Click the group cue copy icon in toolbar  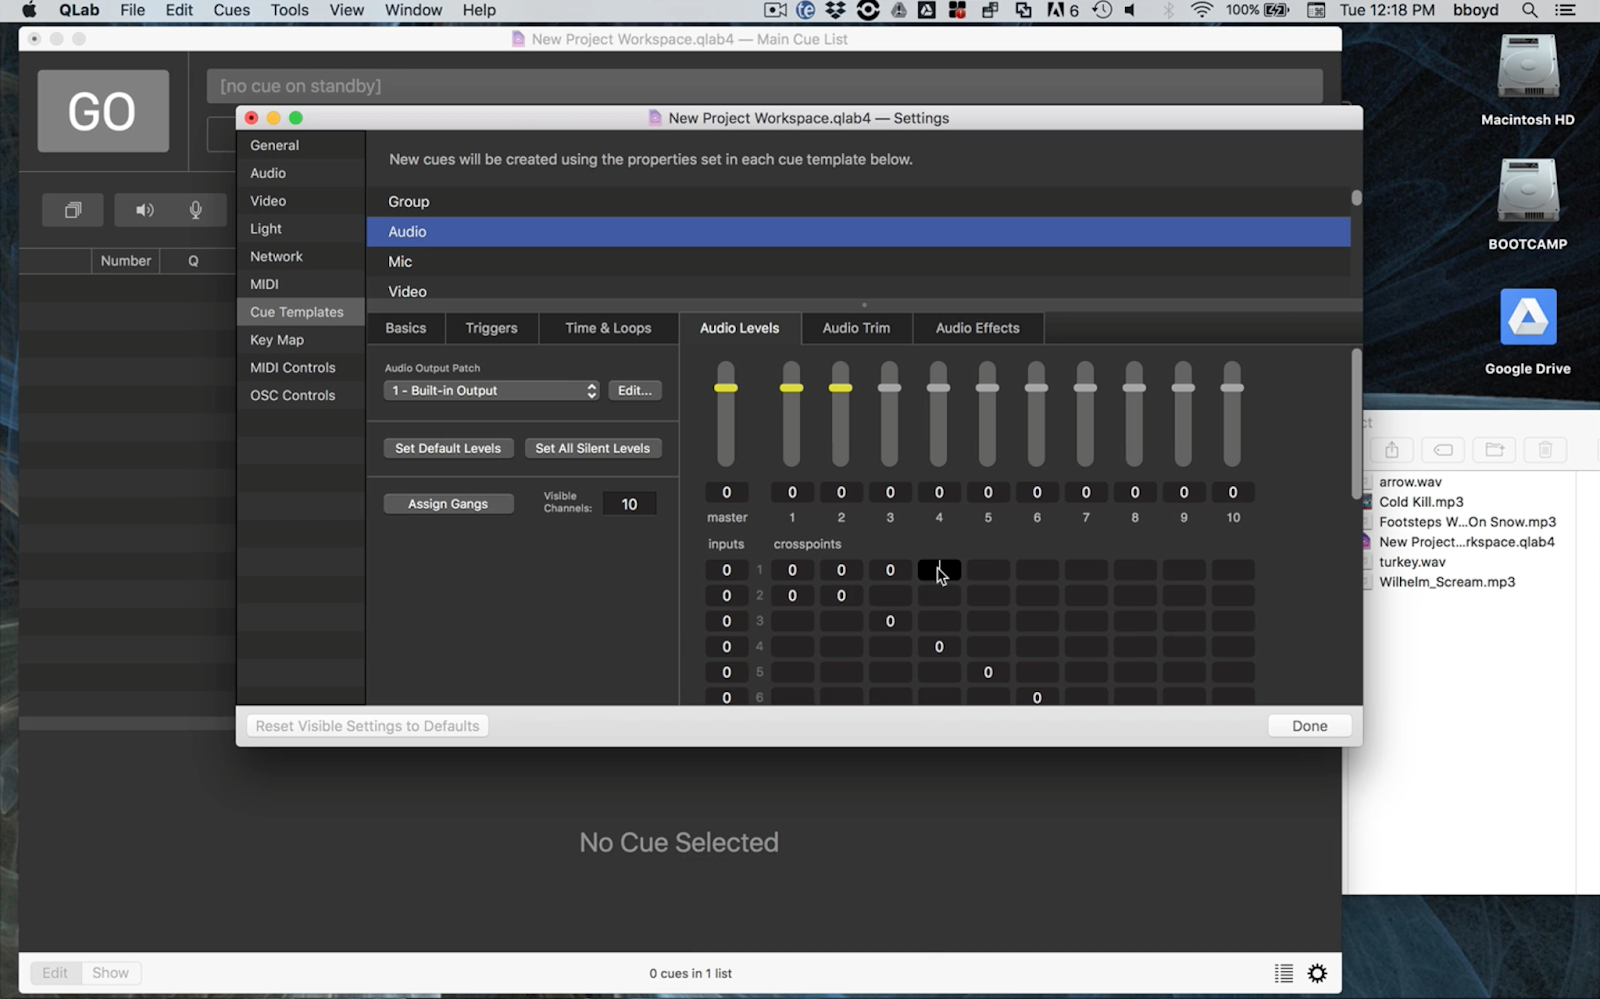tap(73, 210)
